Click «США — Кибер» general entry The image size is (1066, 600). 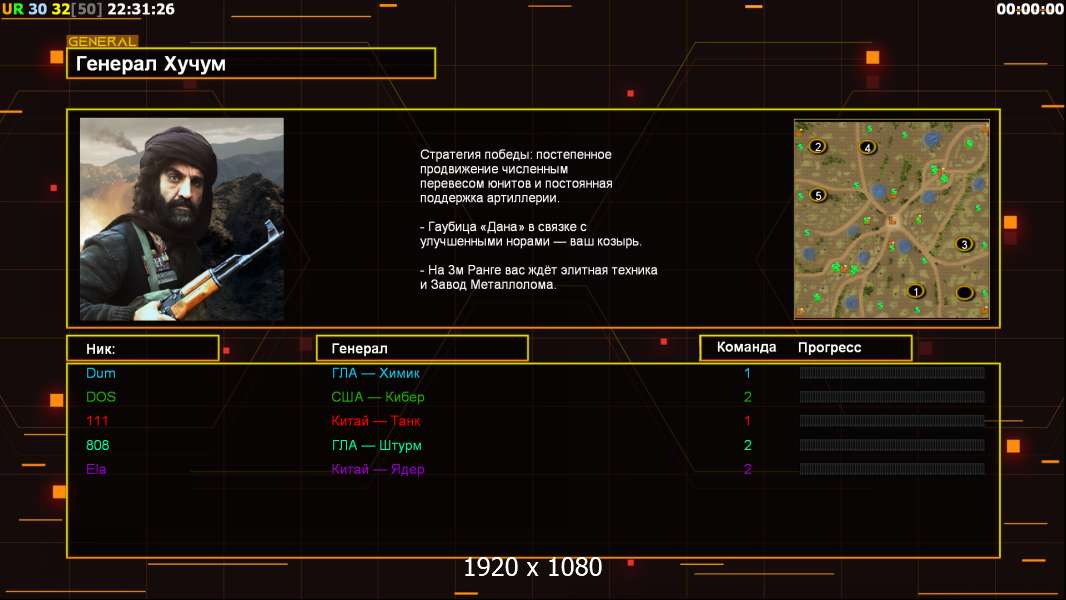pyautogui.click(x=377, y=397)
